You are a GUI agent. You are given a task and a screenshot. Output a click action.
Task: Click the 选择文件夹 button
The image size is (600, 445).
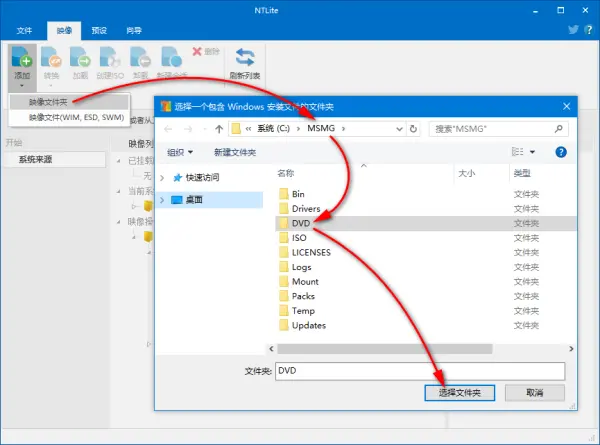pyautogui.click(x=460, y=393)
